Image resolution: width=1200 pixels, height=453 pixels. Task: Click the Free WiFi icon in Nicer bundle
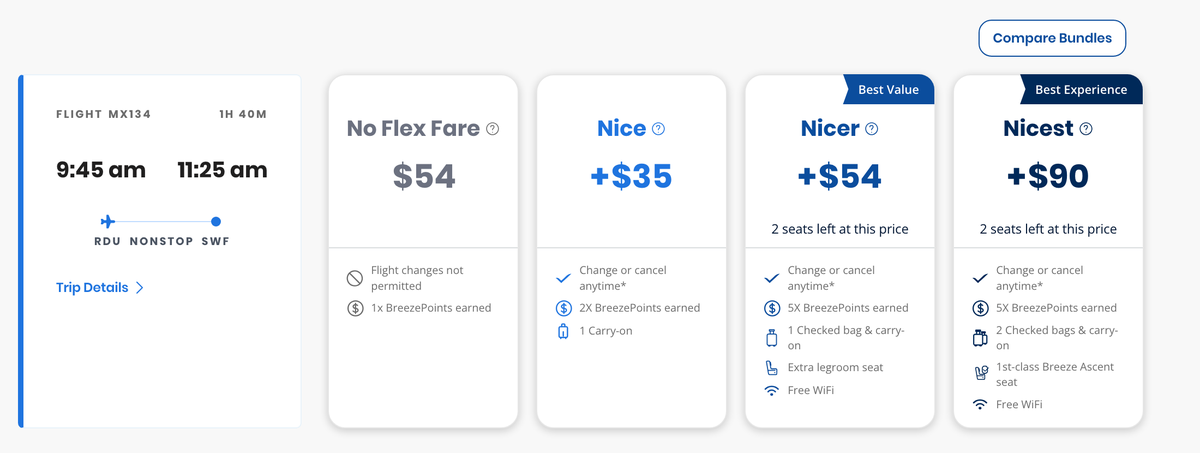(771, 390)
